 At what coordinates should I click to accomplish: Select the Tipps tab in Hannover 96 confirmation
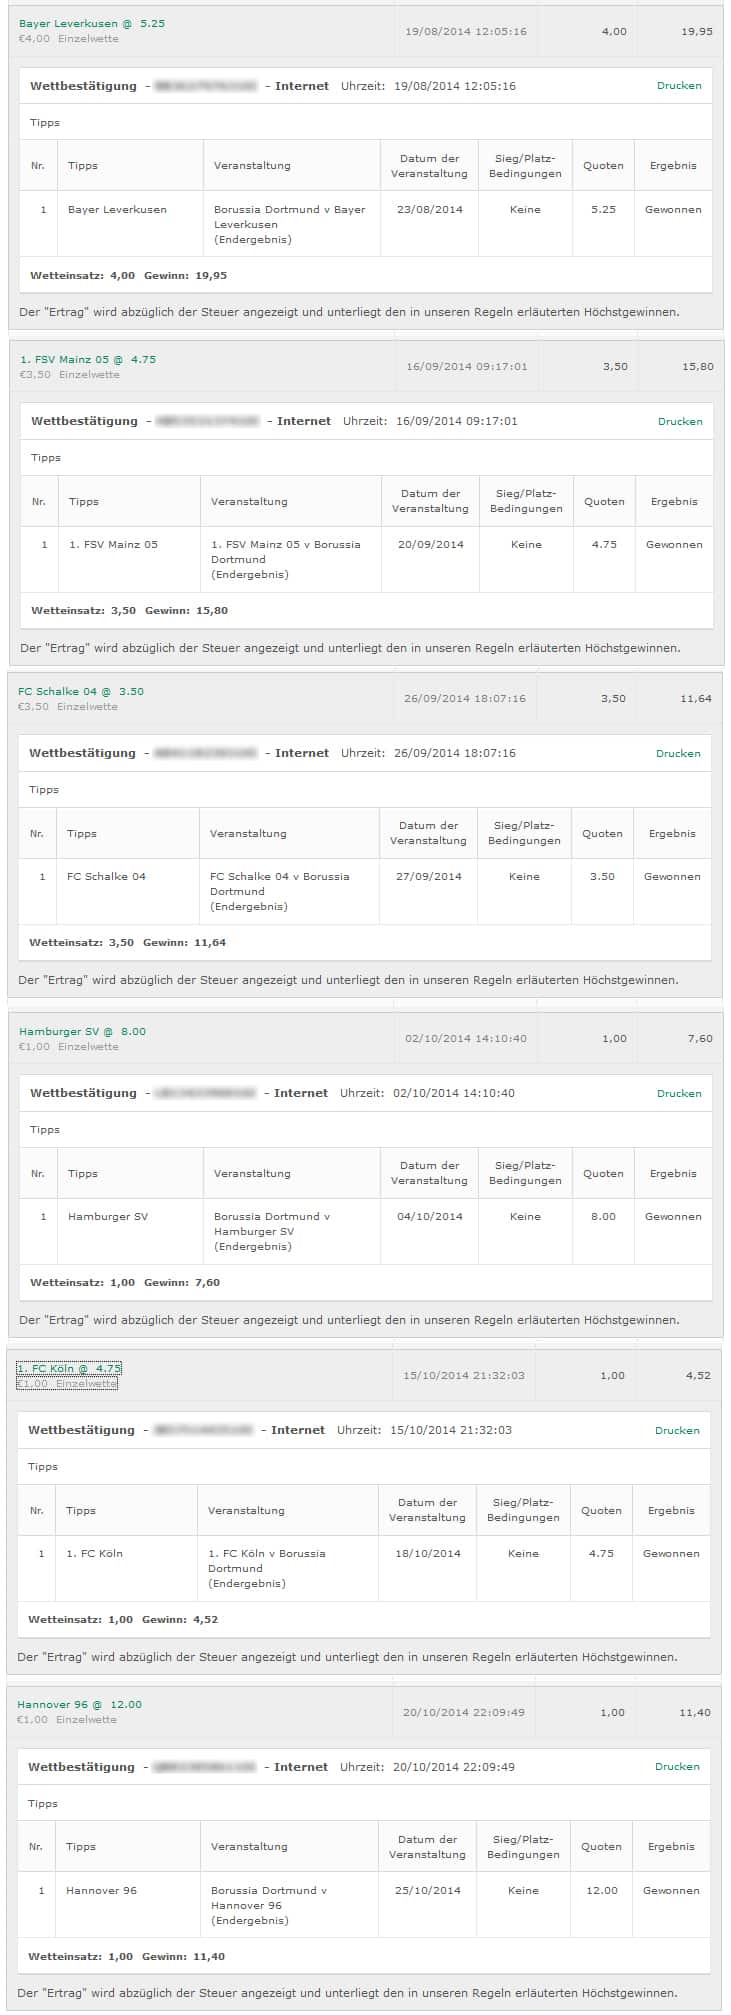[43, 1804]
